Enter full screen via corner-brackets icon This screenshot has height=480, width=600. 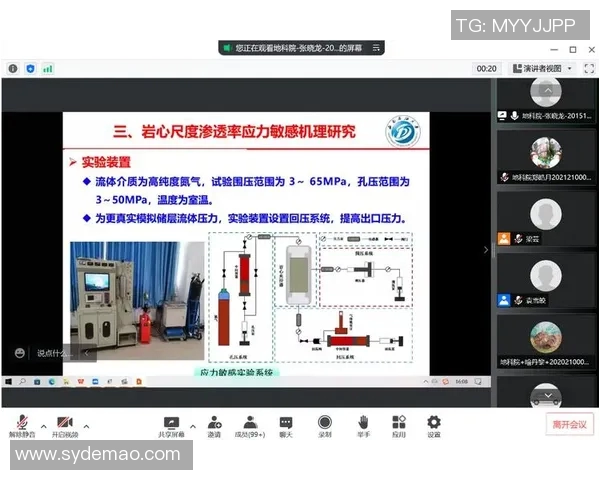pos(589,69)
